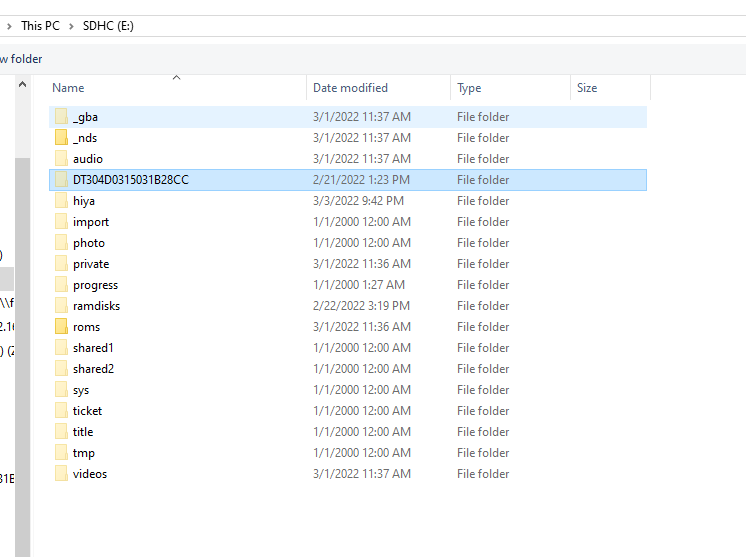This screenshot has width=746, height=557.
Task: Click the _nds folder icon
Action: coord(61,137)
